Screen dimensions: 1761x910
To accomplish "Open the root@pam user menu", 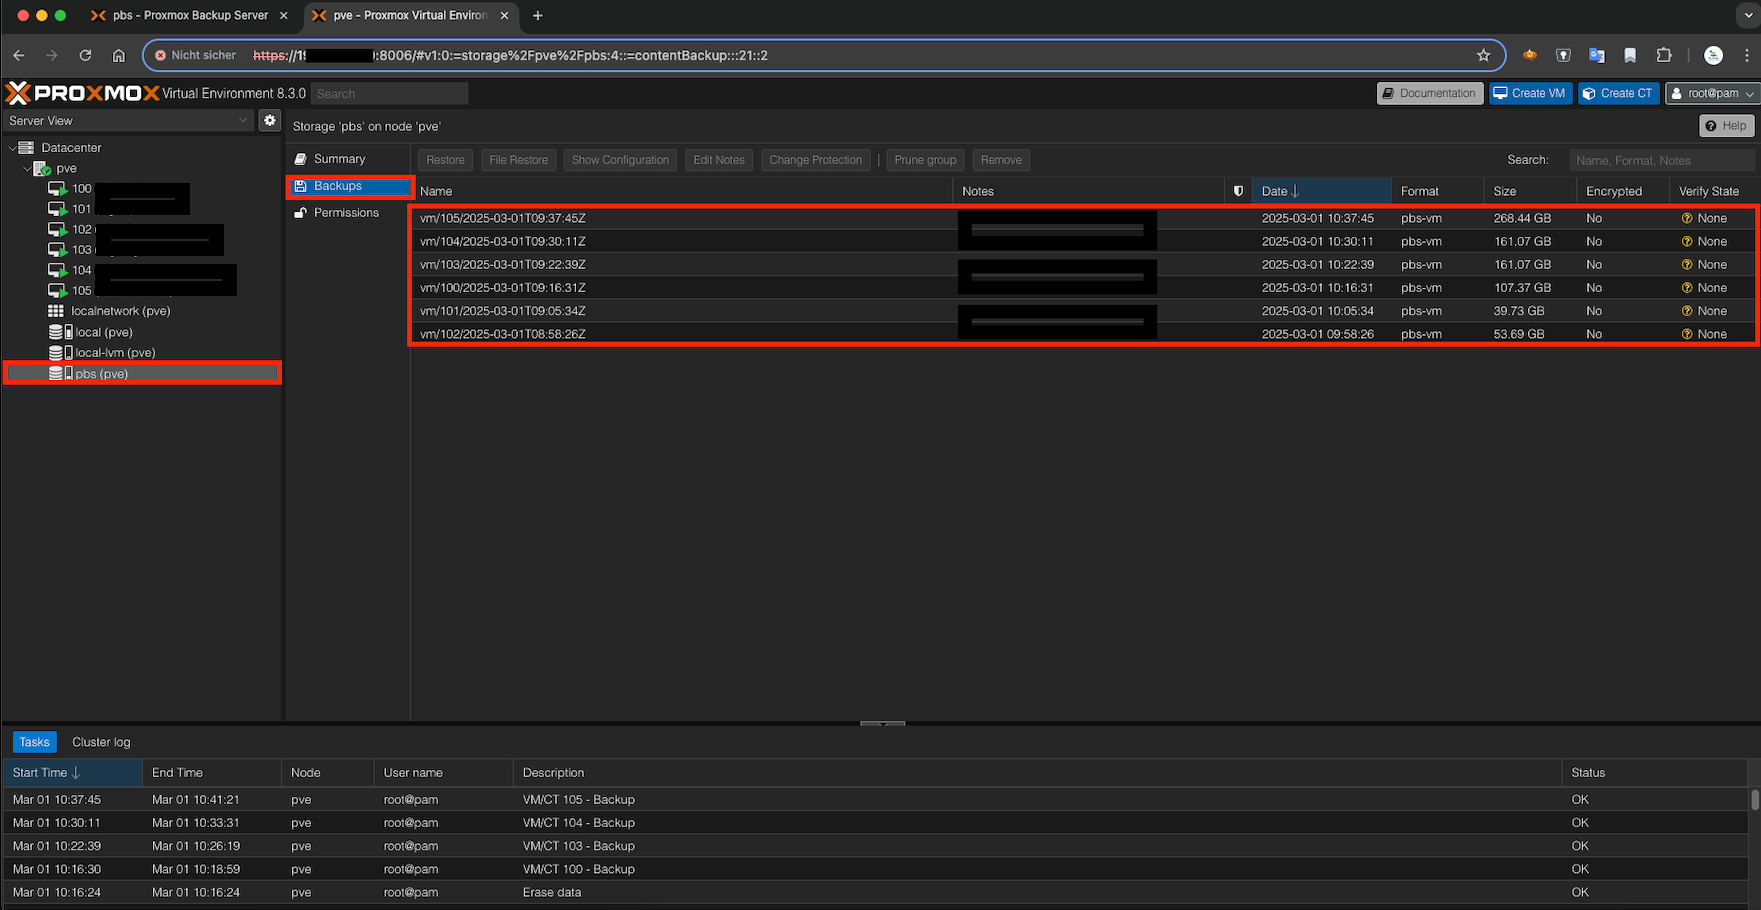I will pyautogui.click(x=1711, y=92).
